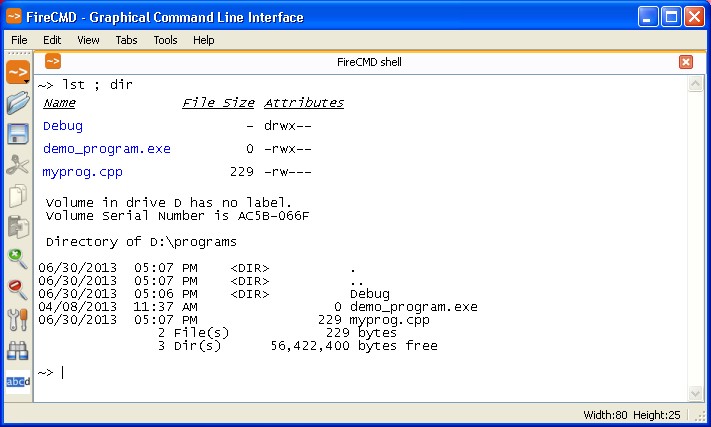Click Width:80 in the status bar
711x427 pixels.
pyautogui.click(x=605, y=415)
